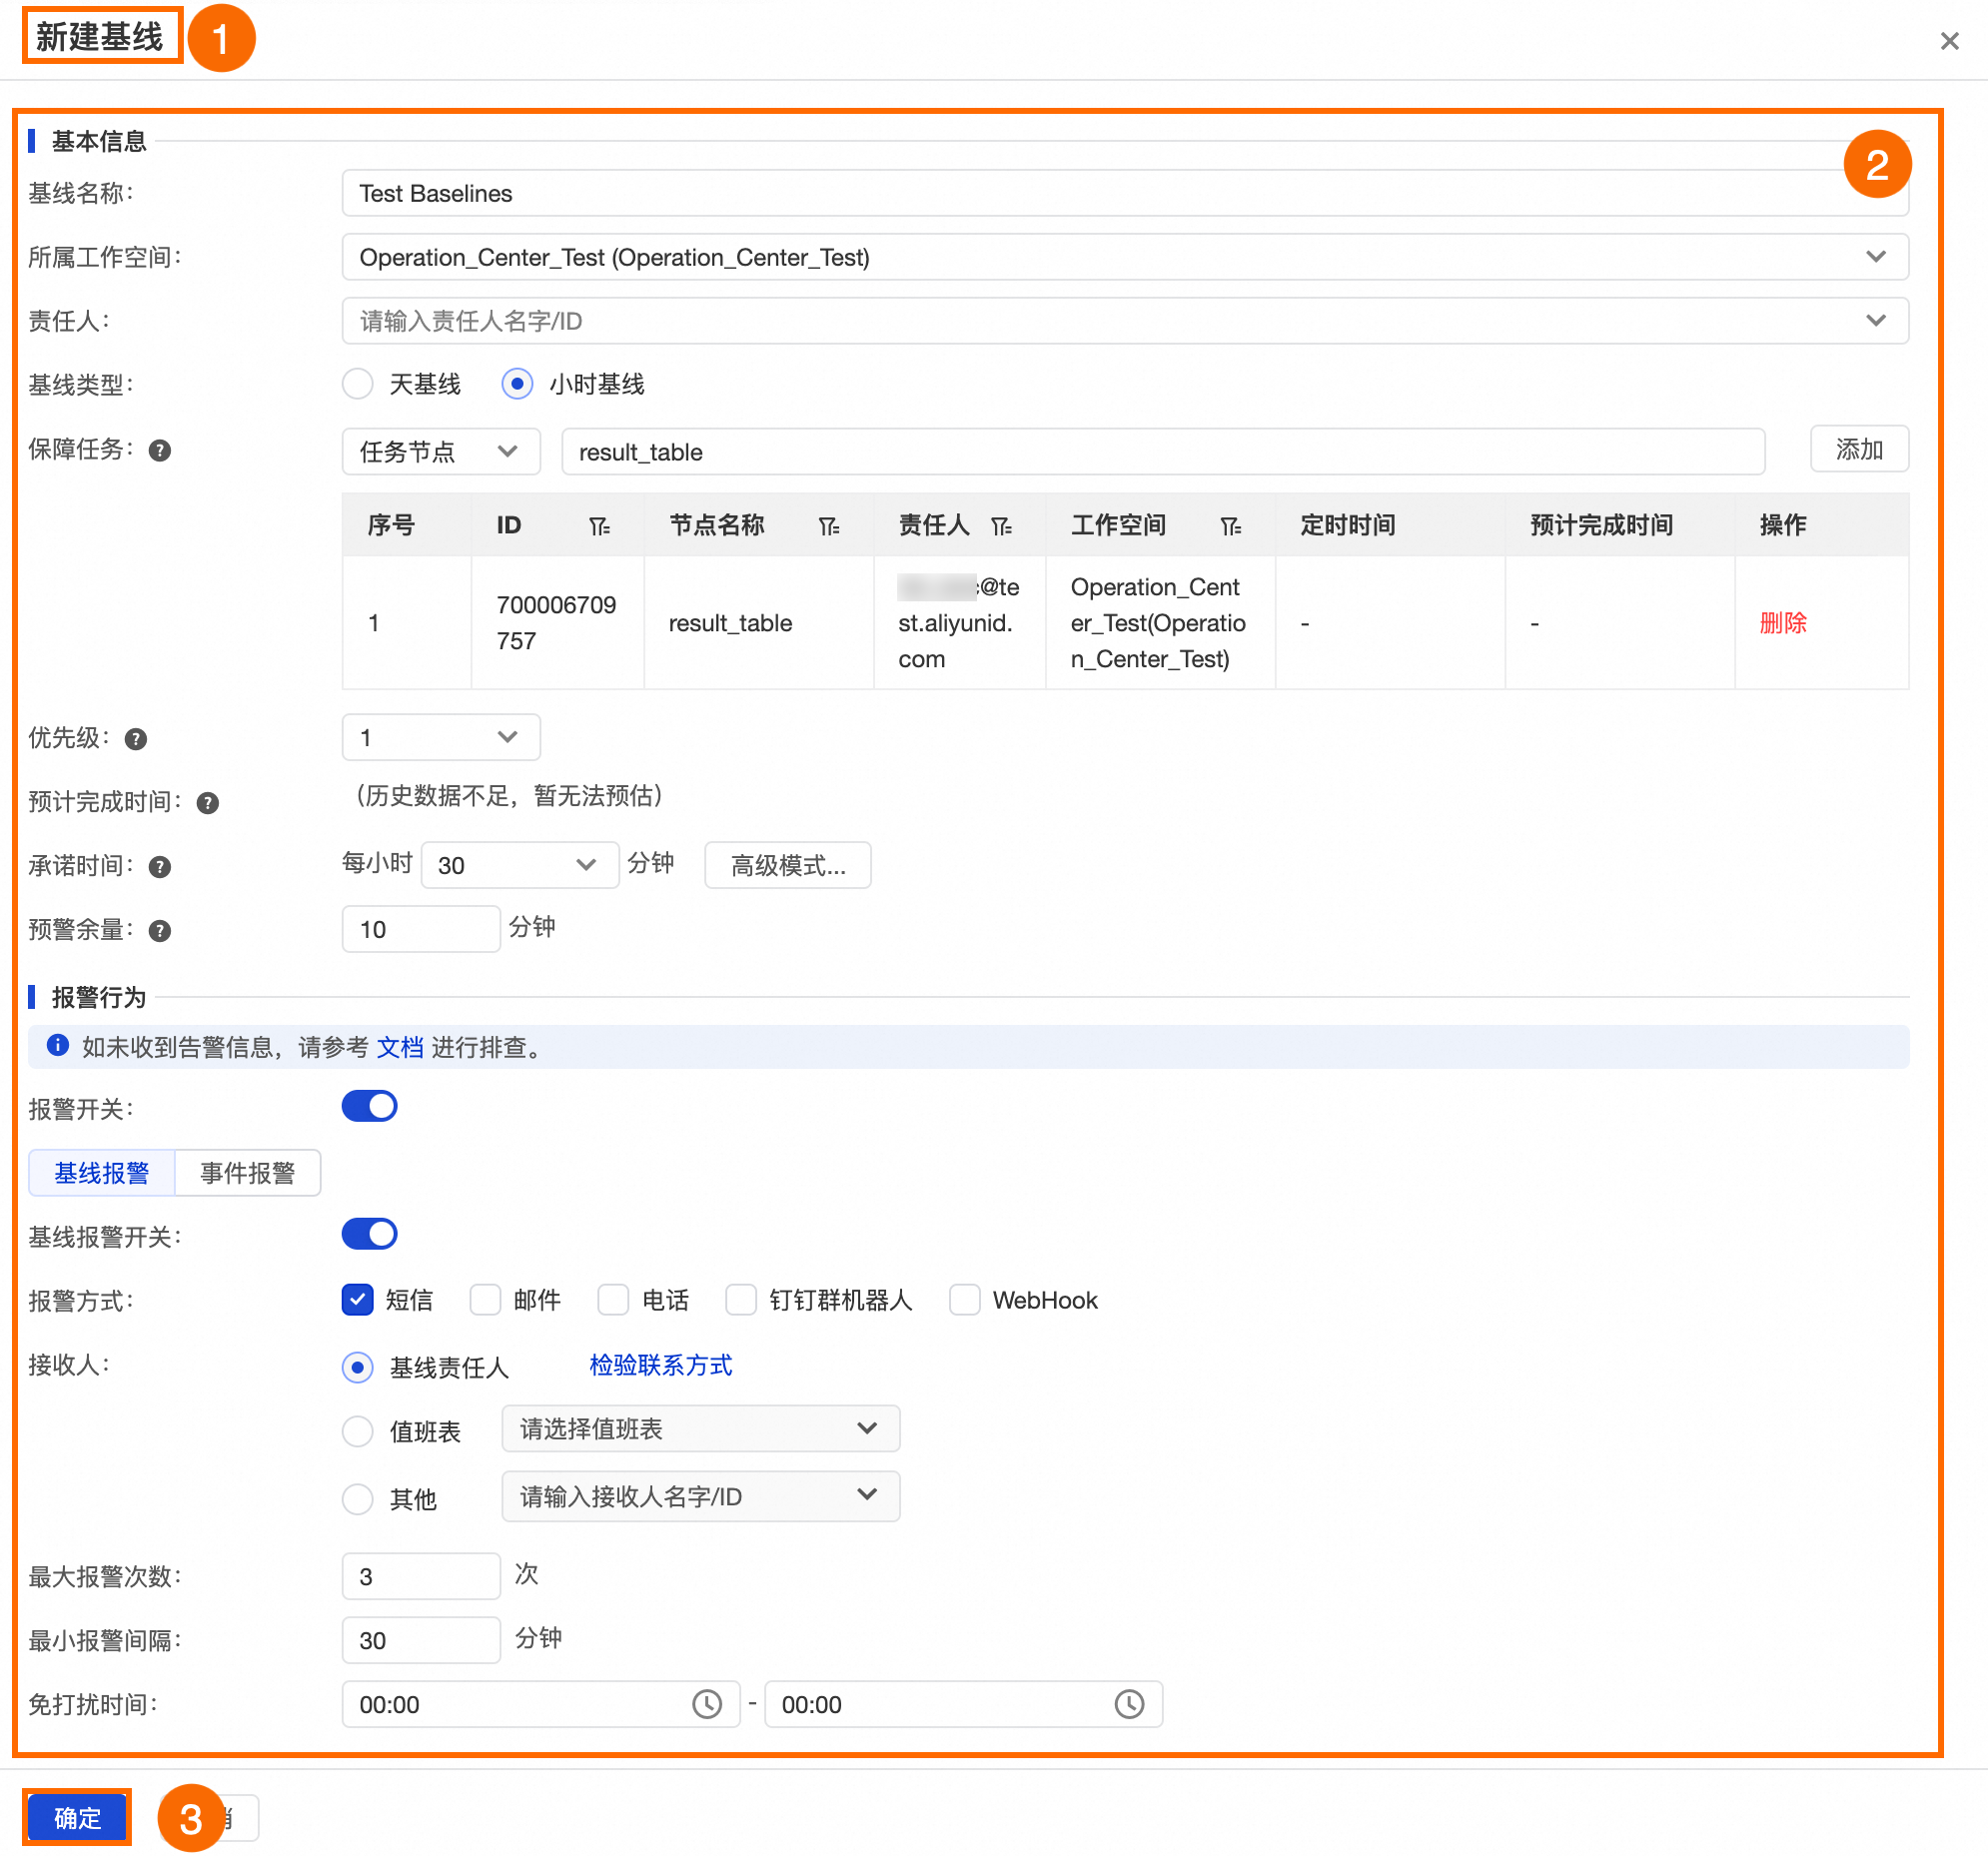
Task: Toggle the 基线报警开关 switch
Action: coord(370,1234)
